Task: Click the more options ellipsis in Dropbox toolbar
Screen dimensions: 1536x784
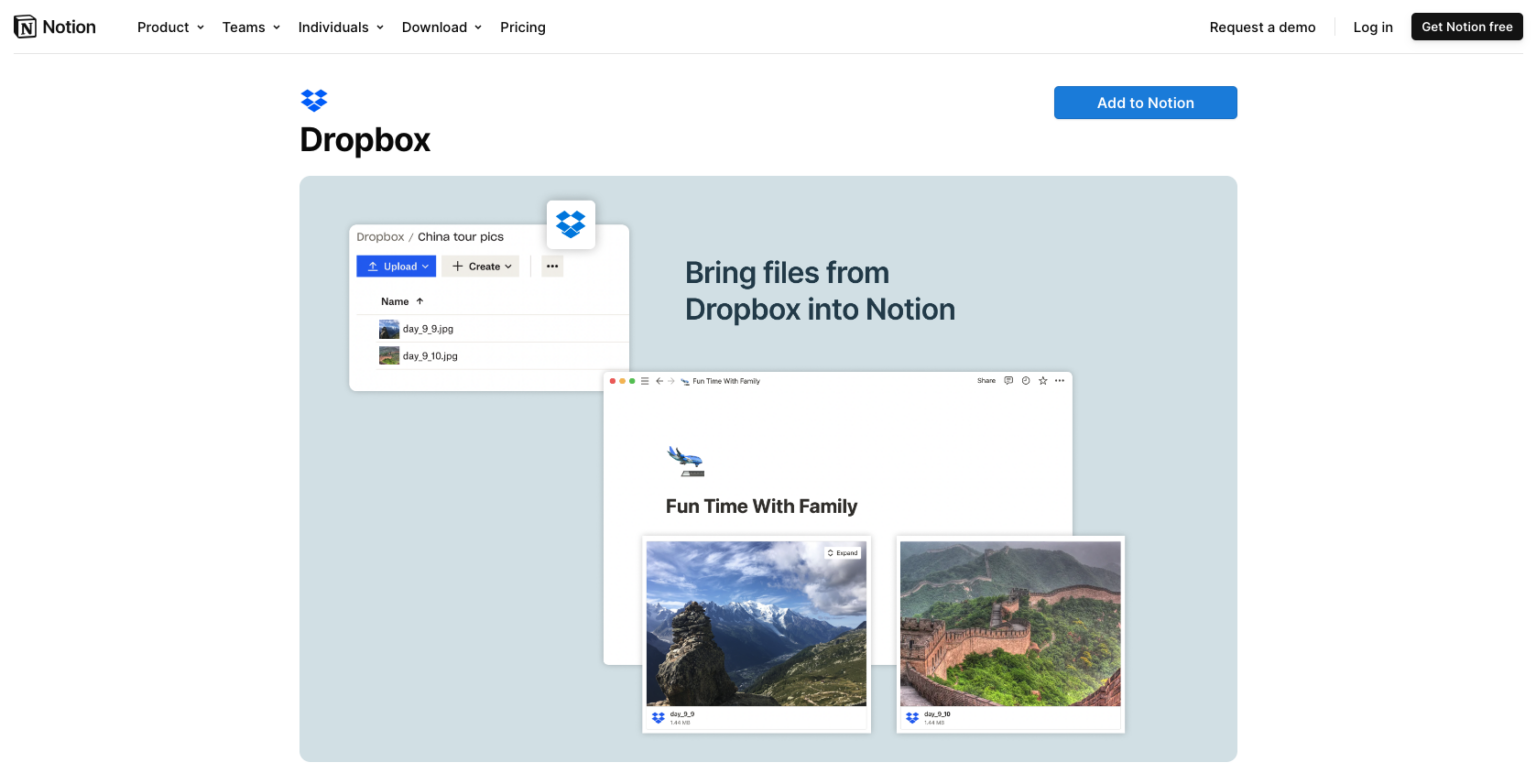Action: pyautogui.click(x=552, y=266)
